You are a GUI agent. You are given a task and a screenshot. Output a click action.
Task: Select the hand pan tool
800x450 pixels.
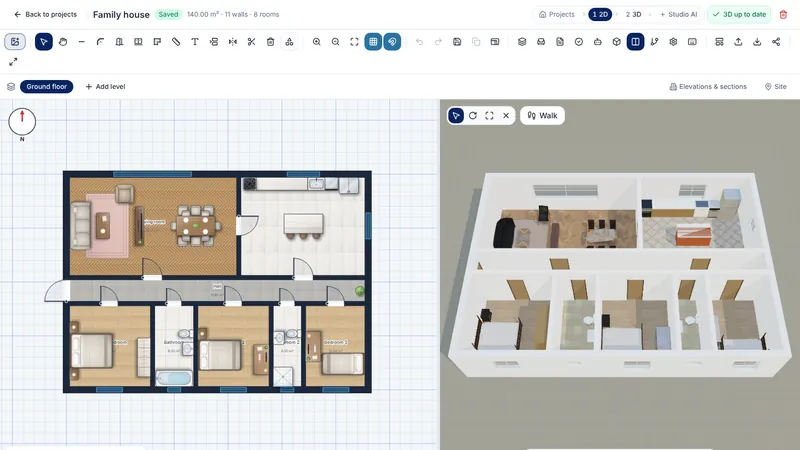[x=63, y=42]
